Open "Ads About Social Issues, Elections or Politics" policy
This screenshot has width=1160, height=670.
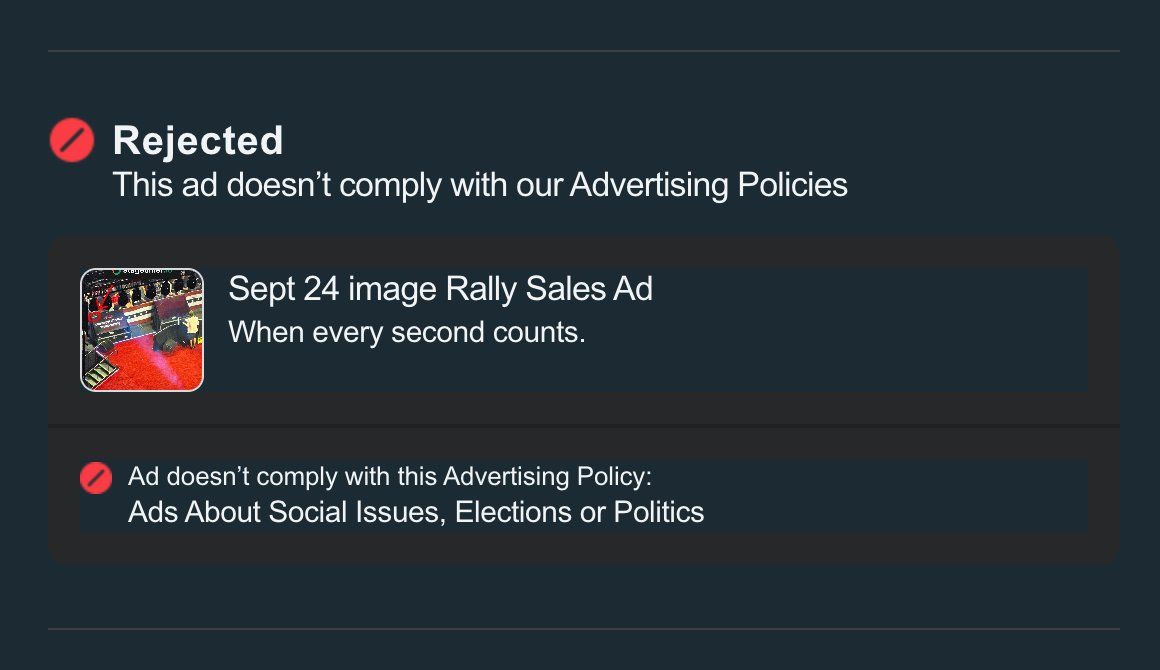[x=416, y=512]
